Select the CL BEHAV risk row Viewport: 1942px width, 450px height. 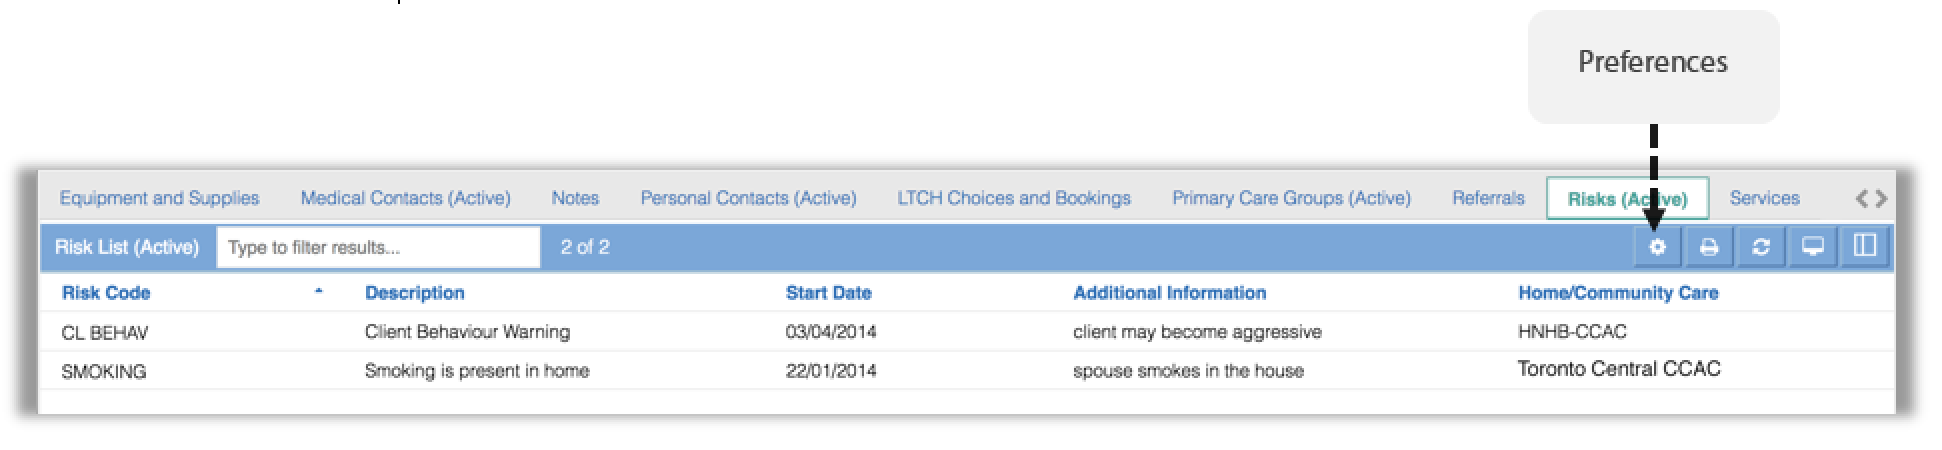pos(966,331)
